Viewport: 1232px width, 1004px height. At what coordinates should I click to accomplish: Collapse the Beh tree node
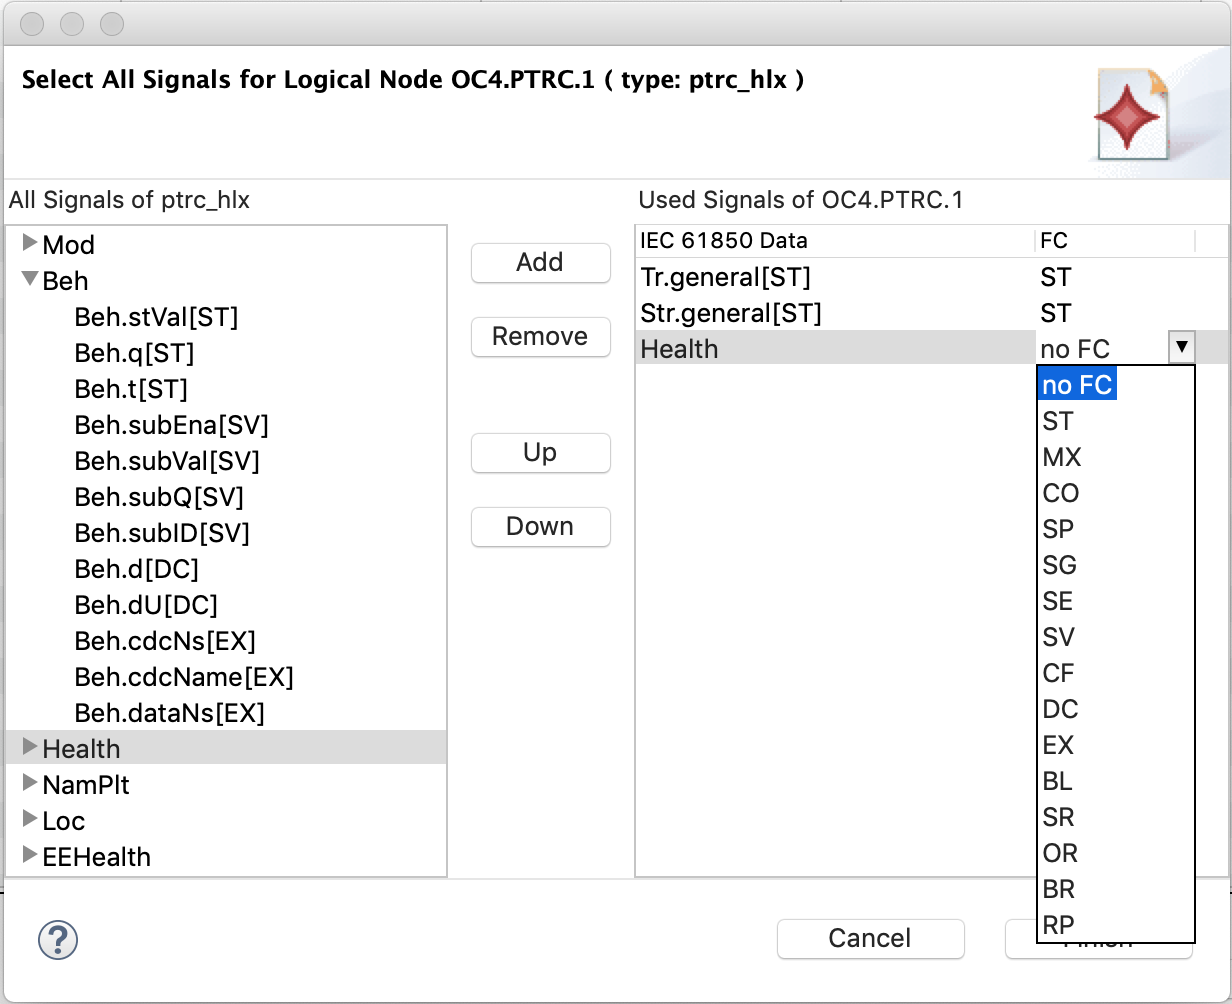click(30, 279)
